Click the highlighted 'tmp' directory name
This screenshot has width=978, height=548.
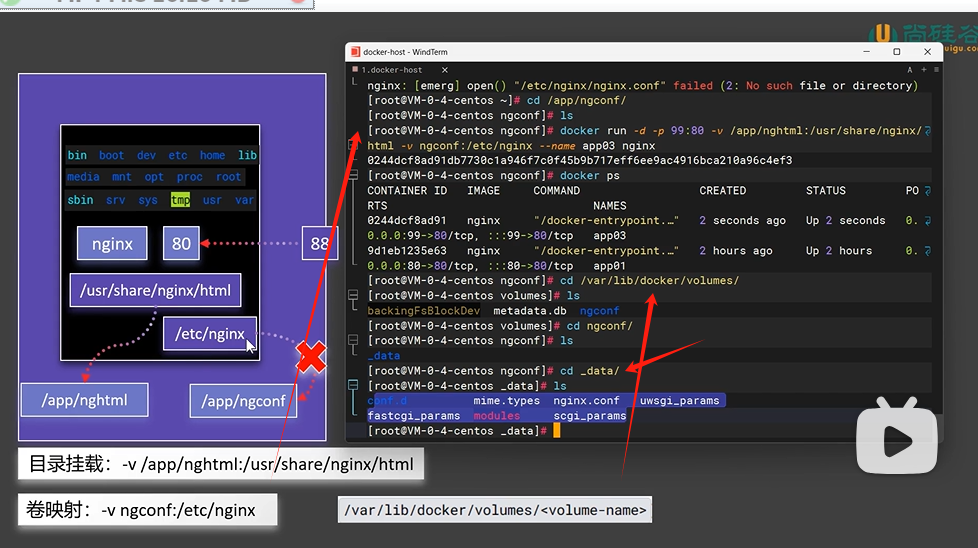pyautogui.click(x=180, y=200)
